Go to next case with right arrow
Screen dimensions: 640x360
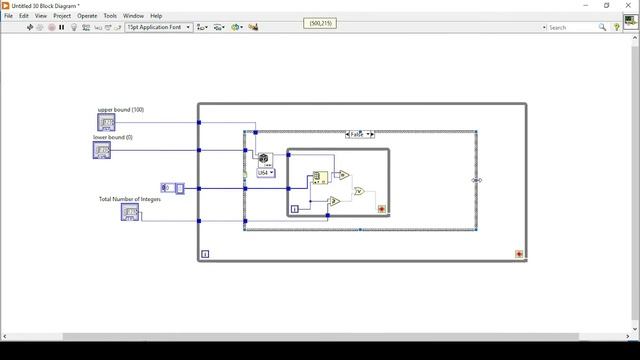(372, 134)
